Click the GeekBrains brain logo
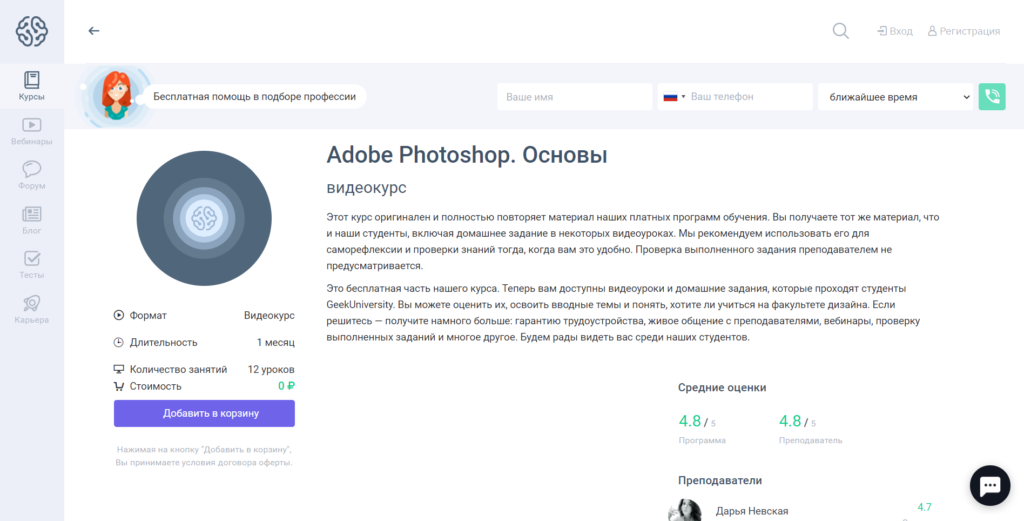1024x521 pixels. click(x=32, y=31)
